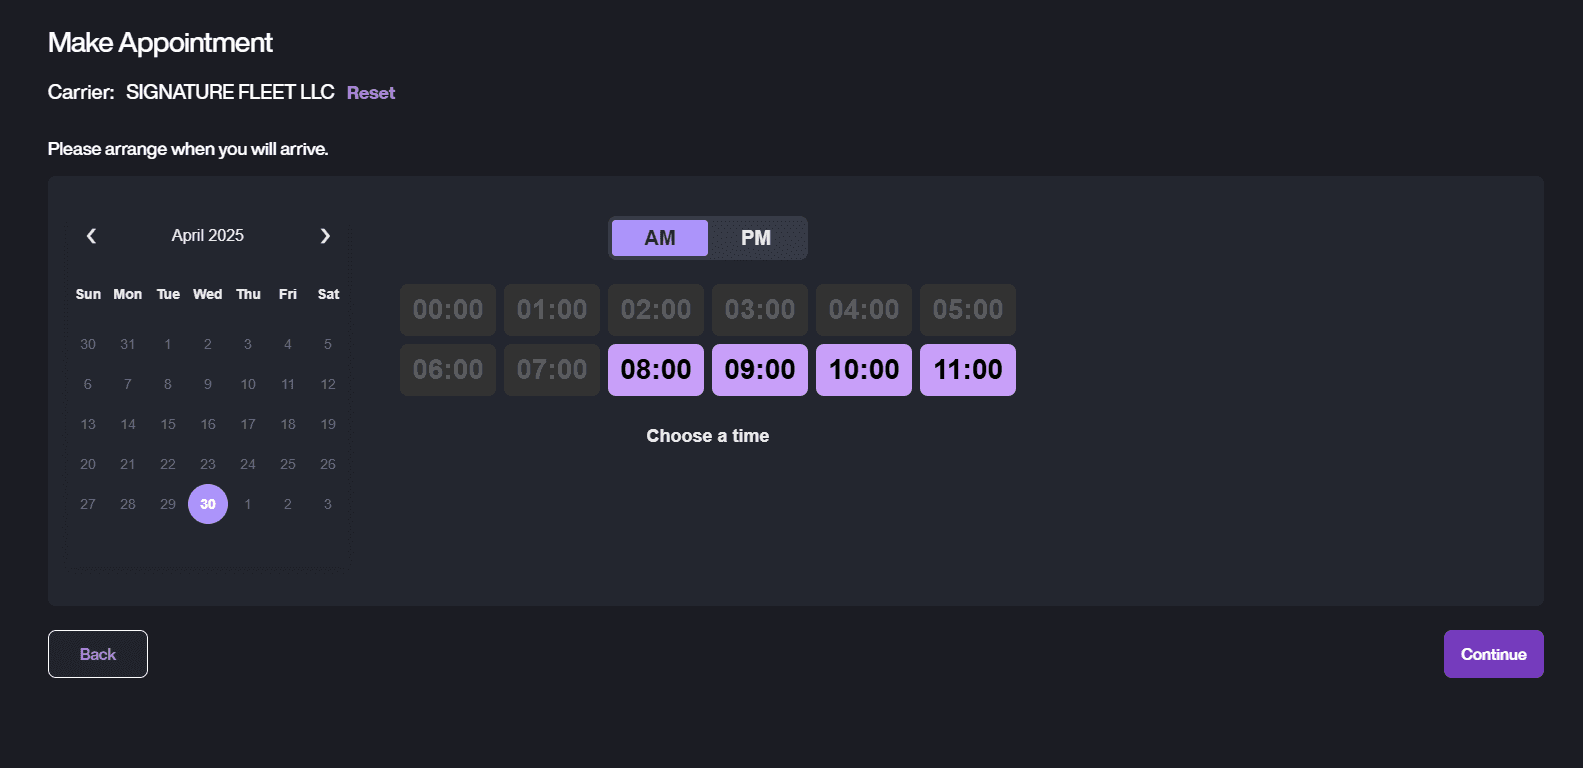Click the April 2025 month label
1583x768 pixels.
point(208,236)
